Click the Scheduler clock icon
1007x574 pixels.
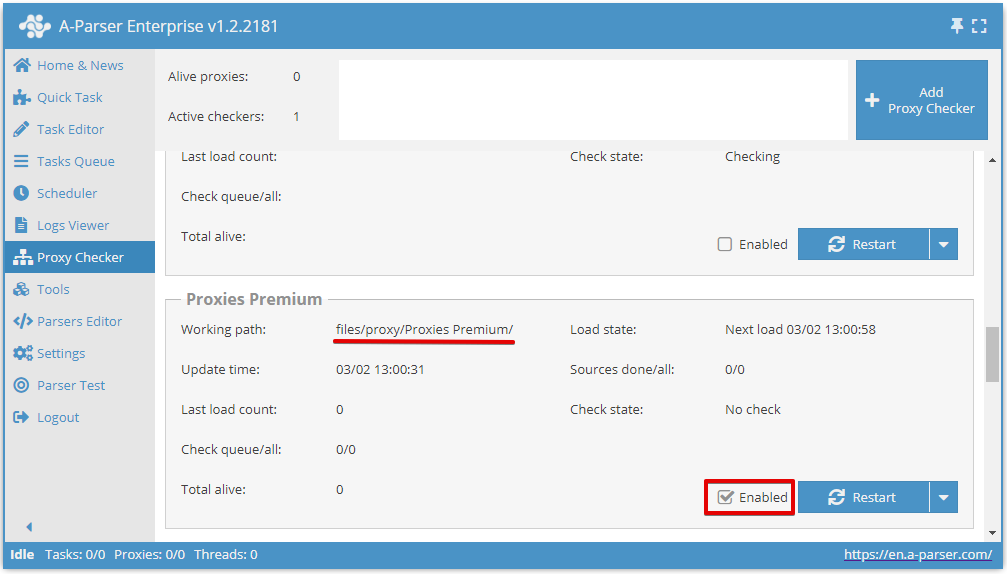pyautogui.click(x=21, y=193)
